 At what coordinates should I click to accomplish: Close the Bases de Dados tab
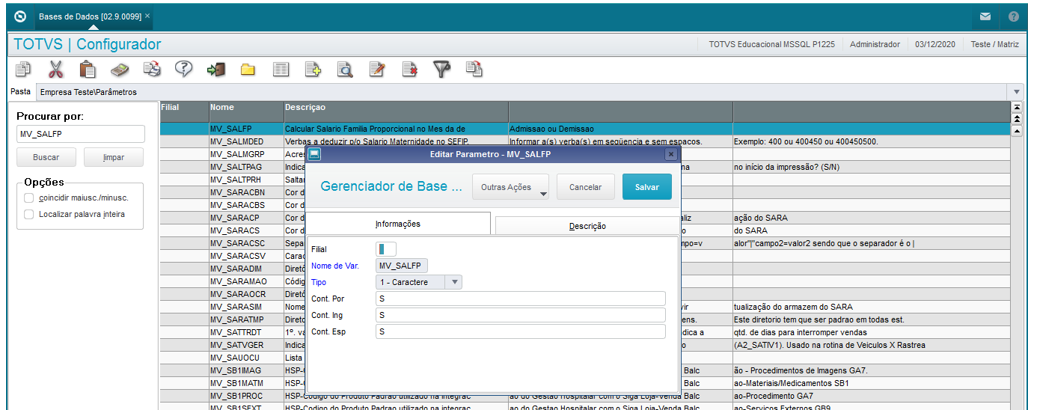[147, 16]
